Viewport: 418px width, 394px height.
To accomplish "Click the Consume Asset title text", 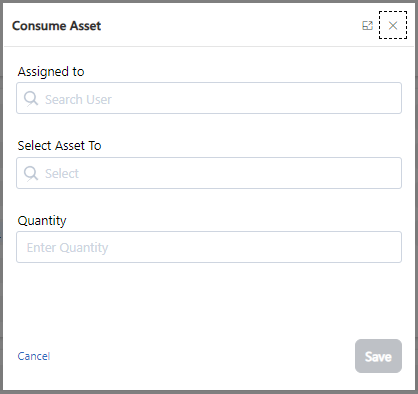I will coord(56,26).
